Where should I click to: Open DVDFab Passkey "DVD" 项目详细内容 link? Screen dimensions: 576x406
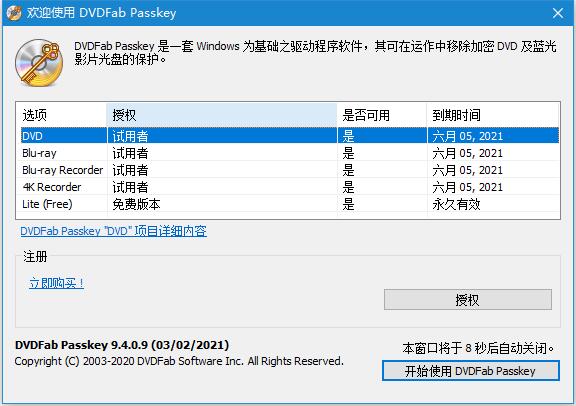(x=114, y=231)
